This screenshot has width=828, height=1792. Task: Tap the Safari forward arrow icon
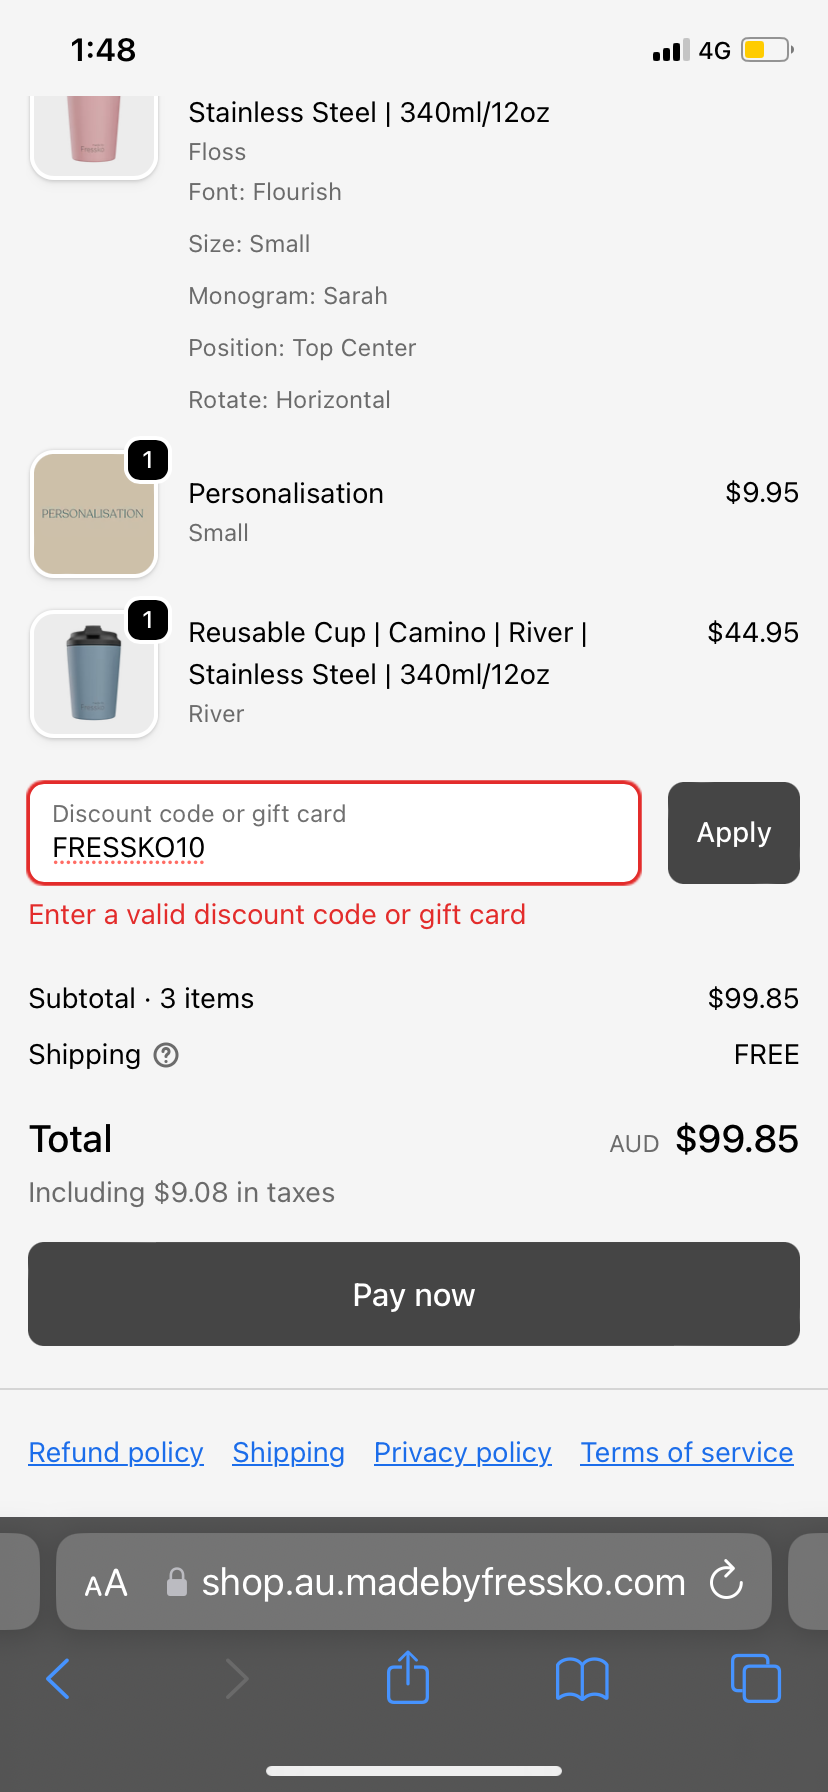[x=236, y=1678]
